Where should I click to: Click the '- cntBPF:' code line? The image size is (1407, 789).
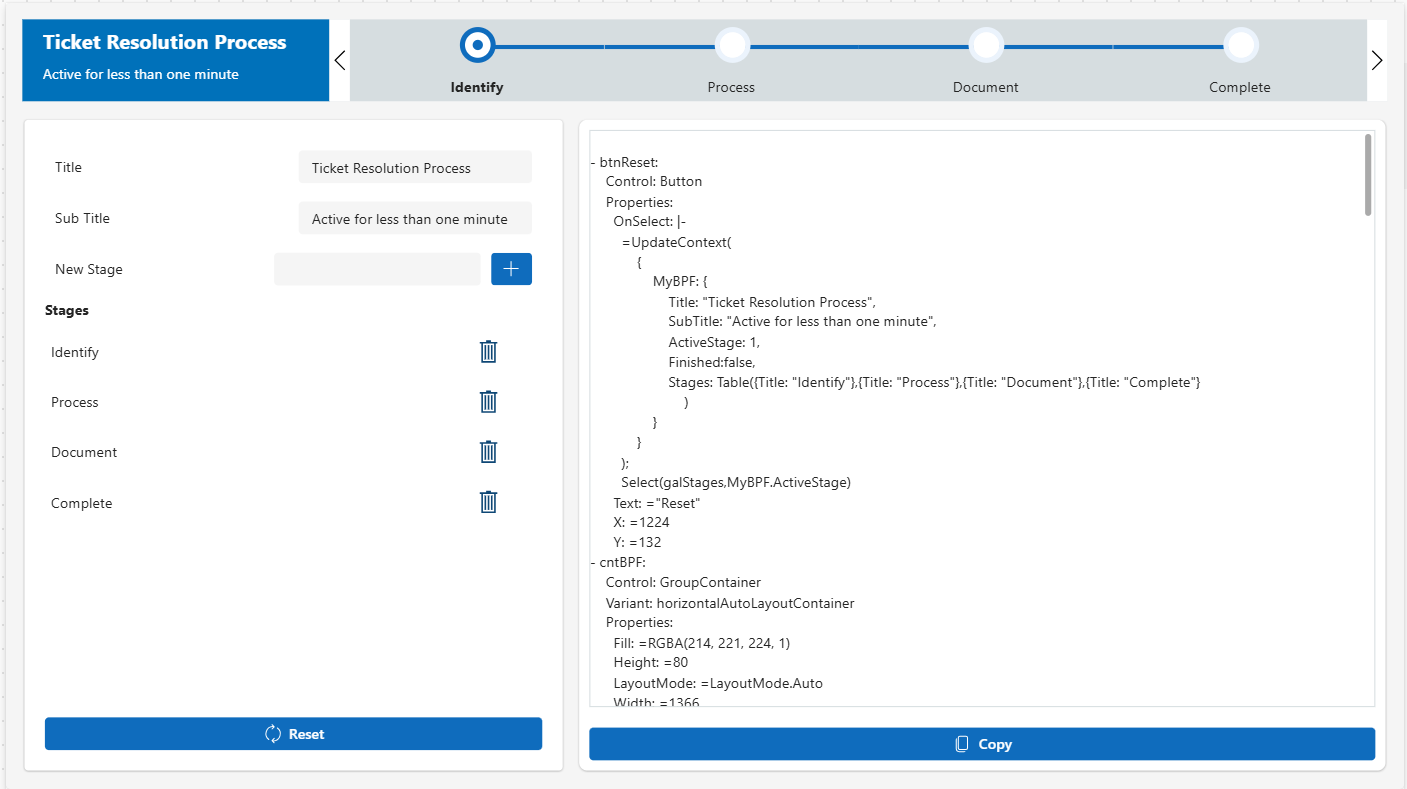tap(618, 562)
